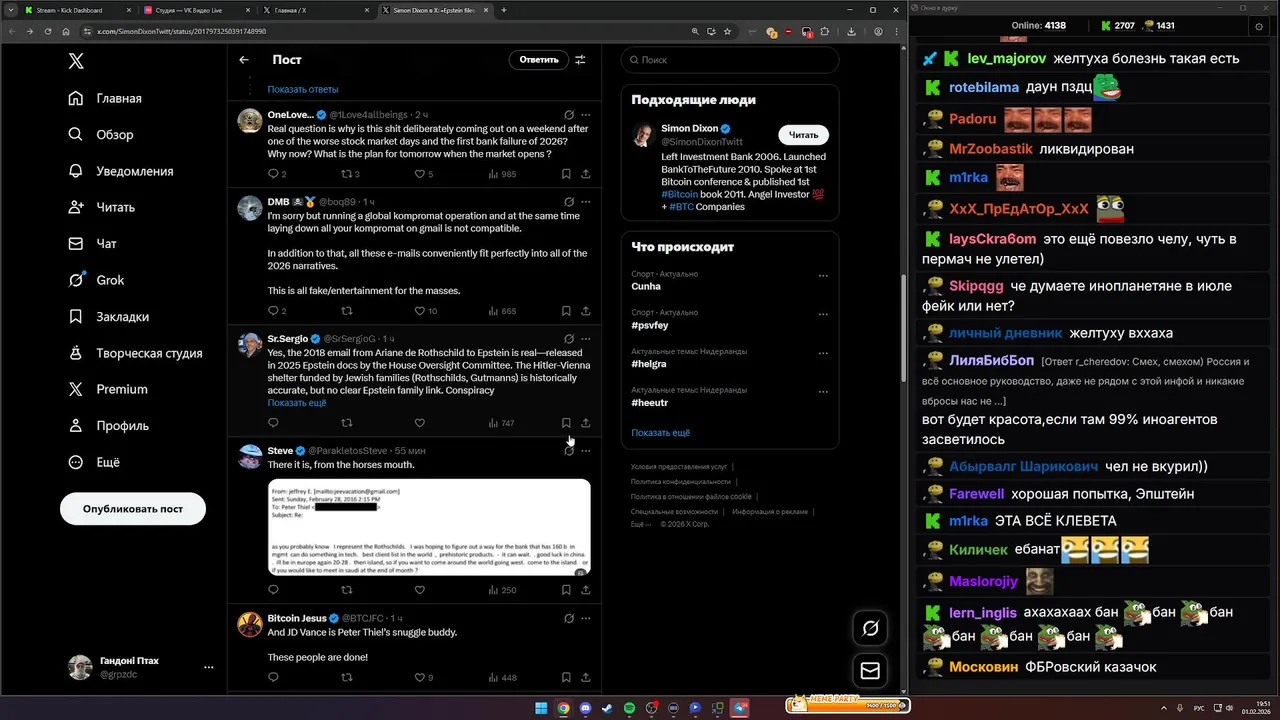Repost the Bitcoin Jesus post
Viewport: 1280px width, 720px height.
pyautogui.click(x=347, y=677)
